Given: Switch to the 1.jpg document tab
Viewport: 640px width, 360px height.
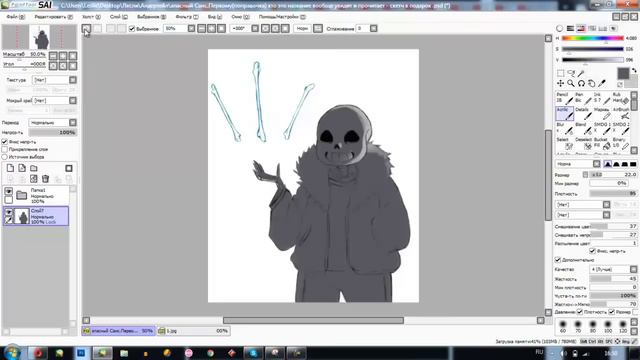Looking at the screenshot, I should tap(193, 331).
